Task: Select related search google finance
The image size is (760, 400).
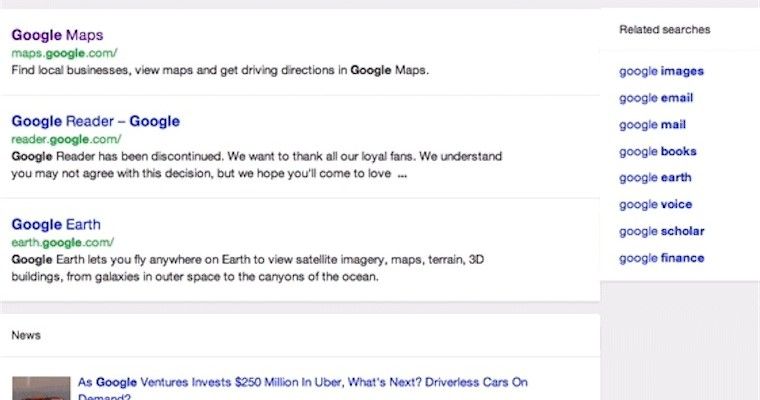Action: (x=662, y=258)
